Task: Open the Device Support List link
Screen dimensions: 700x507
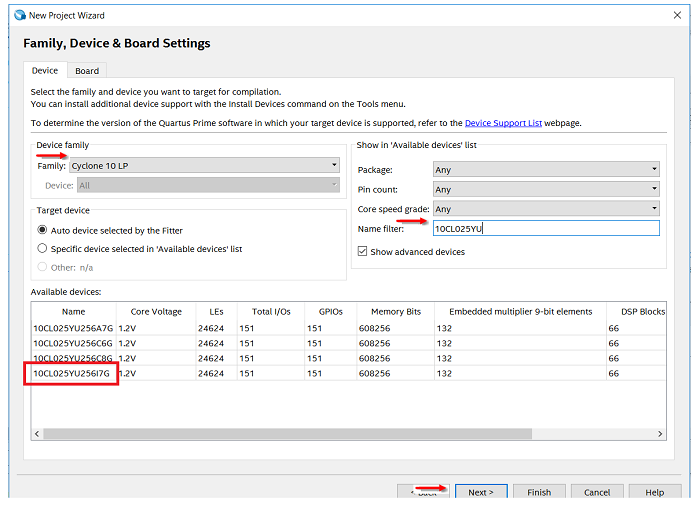Action: pyautogui.click(x=503, y=123)
